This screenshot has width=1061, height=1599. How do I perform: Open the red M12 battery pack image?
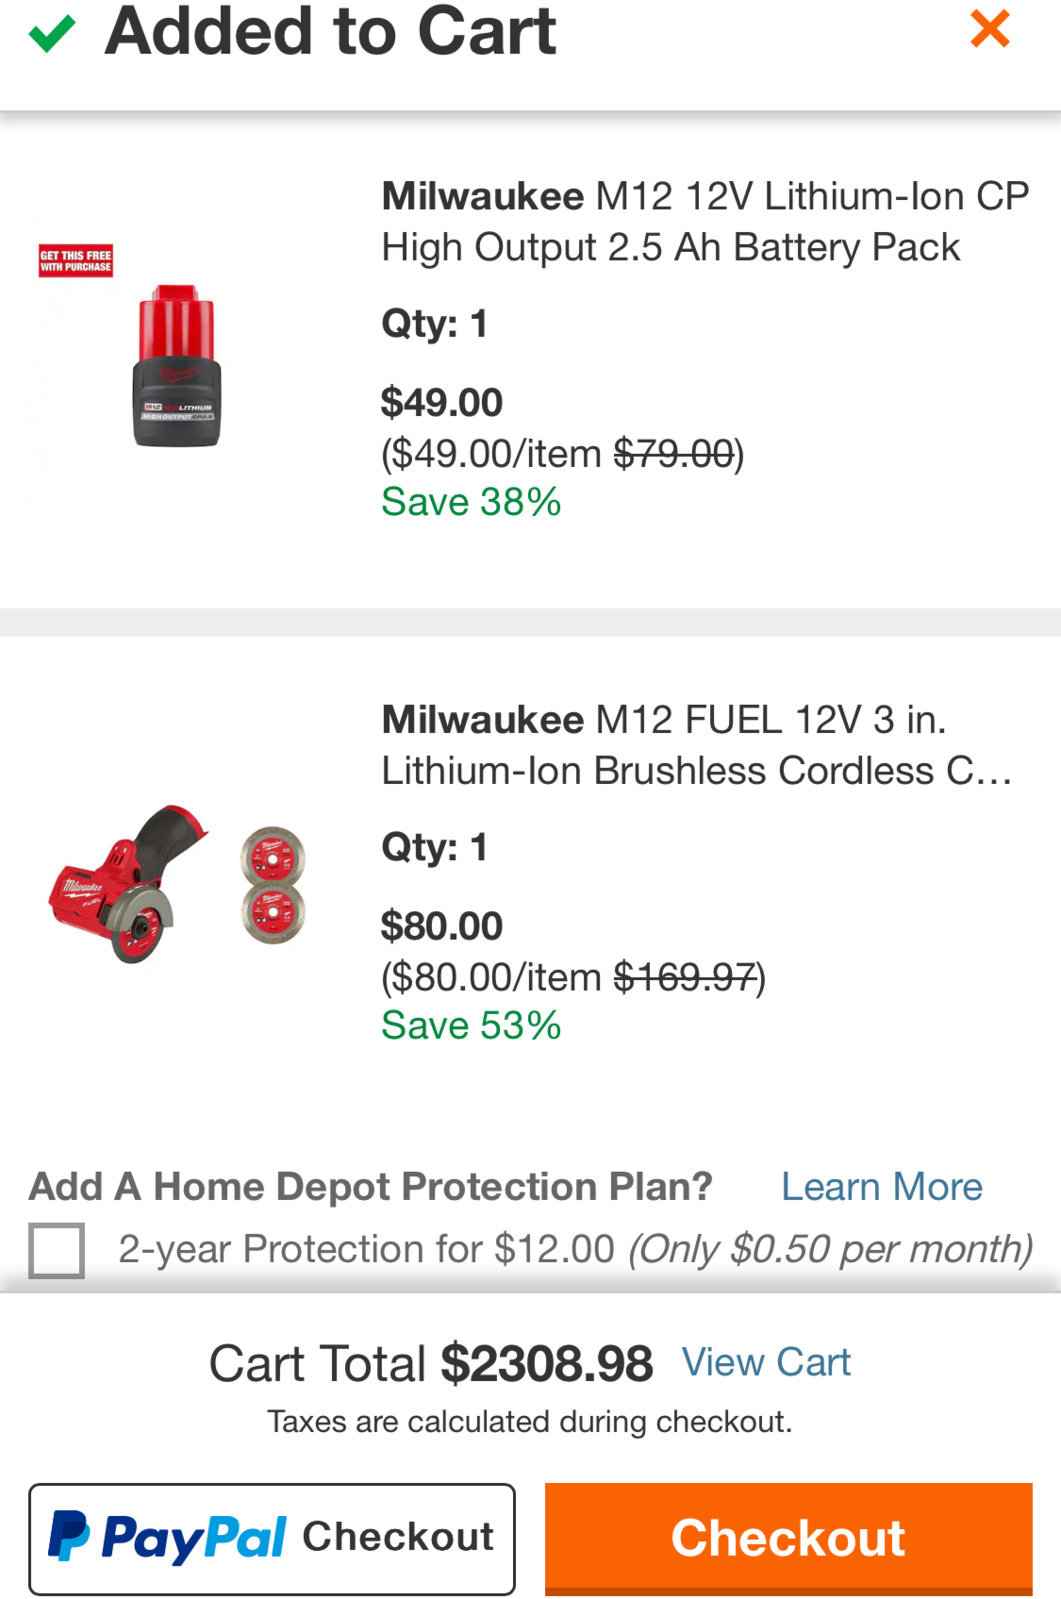[x=177, y=365]
